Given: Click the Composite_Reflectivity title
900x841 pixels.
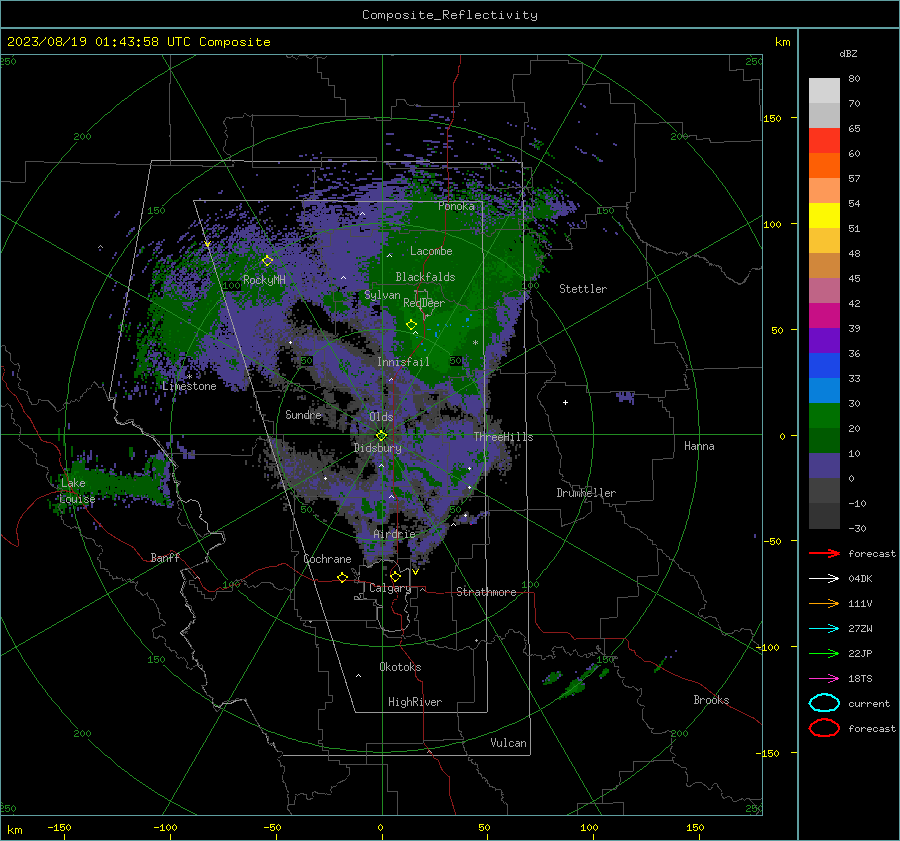Looking at the screenshot, I should pos(449,15).
